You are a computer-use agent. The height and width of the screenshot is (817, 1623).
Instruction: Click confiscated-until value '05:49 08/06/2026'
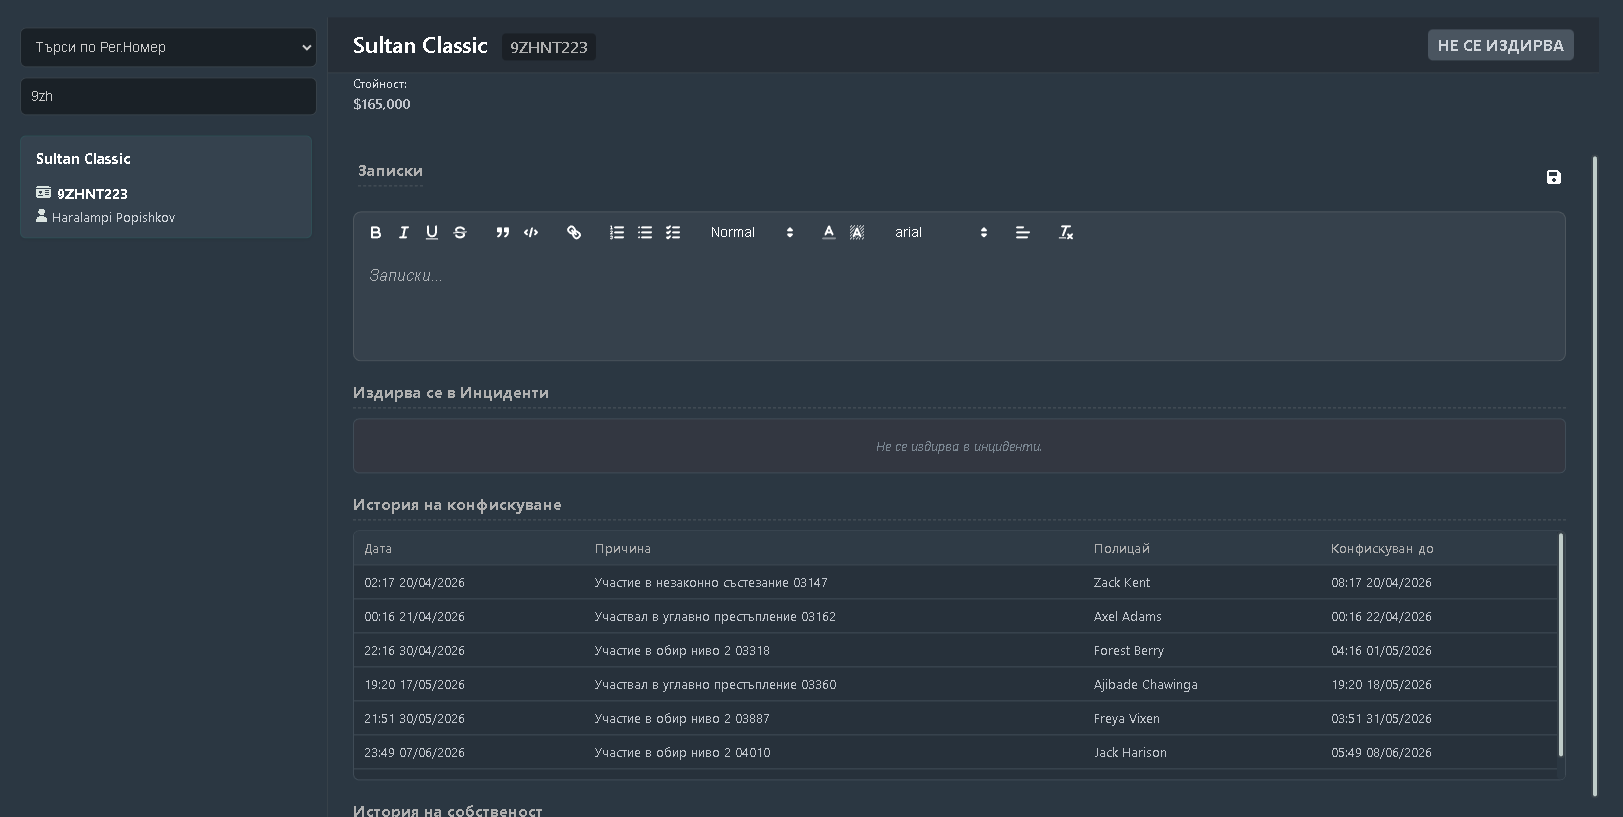click(x=1381, y=753)
